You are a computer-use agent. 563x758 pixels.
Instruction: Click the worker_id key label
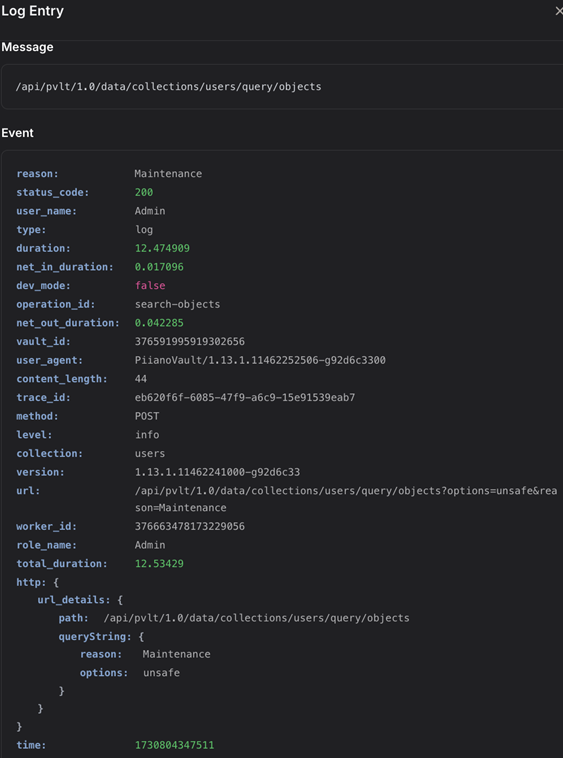tap(46, 526)
